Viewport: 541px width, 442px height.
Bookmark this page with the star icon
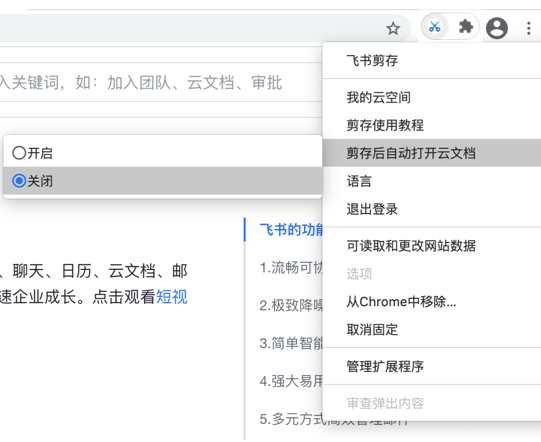[x=393, y=28]
